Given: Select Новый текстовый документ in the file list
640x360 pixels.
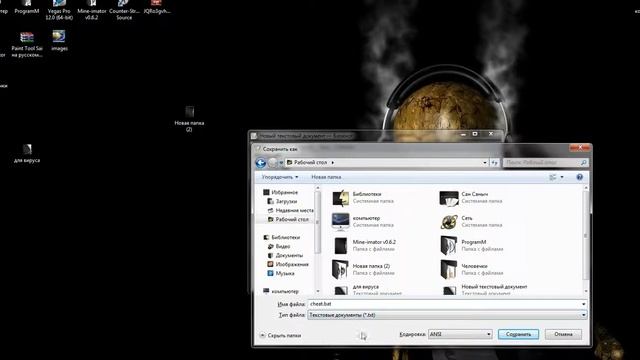Looking at the screenshot, I should (486, 290).
